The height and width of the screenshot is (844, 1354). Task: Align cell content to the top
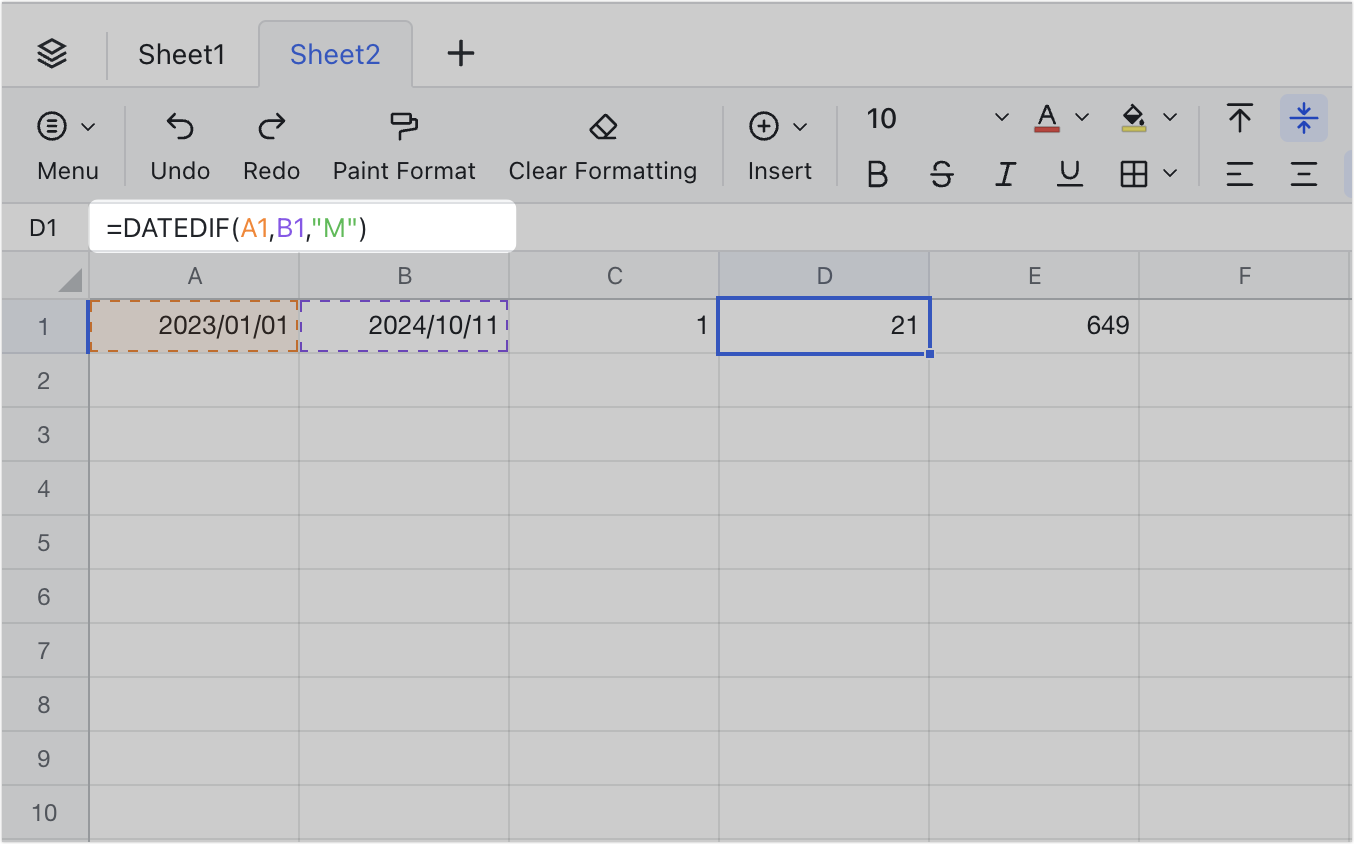click(x=1240, y=119)
